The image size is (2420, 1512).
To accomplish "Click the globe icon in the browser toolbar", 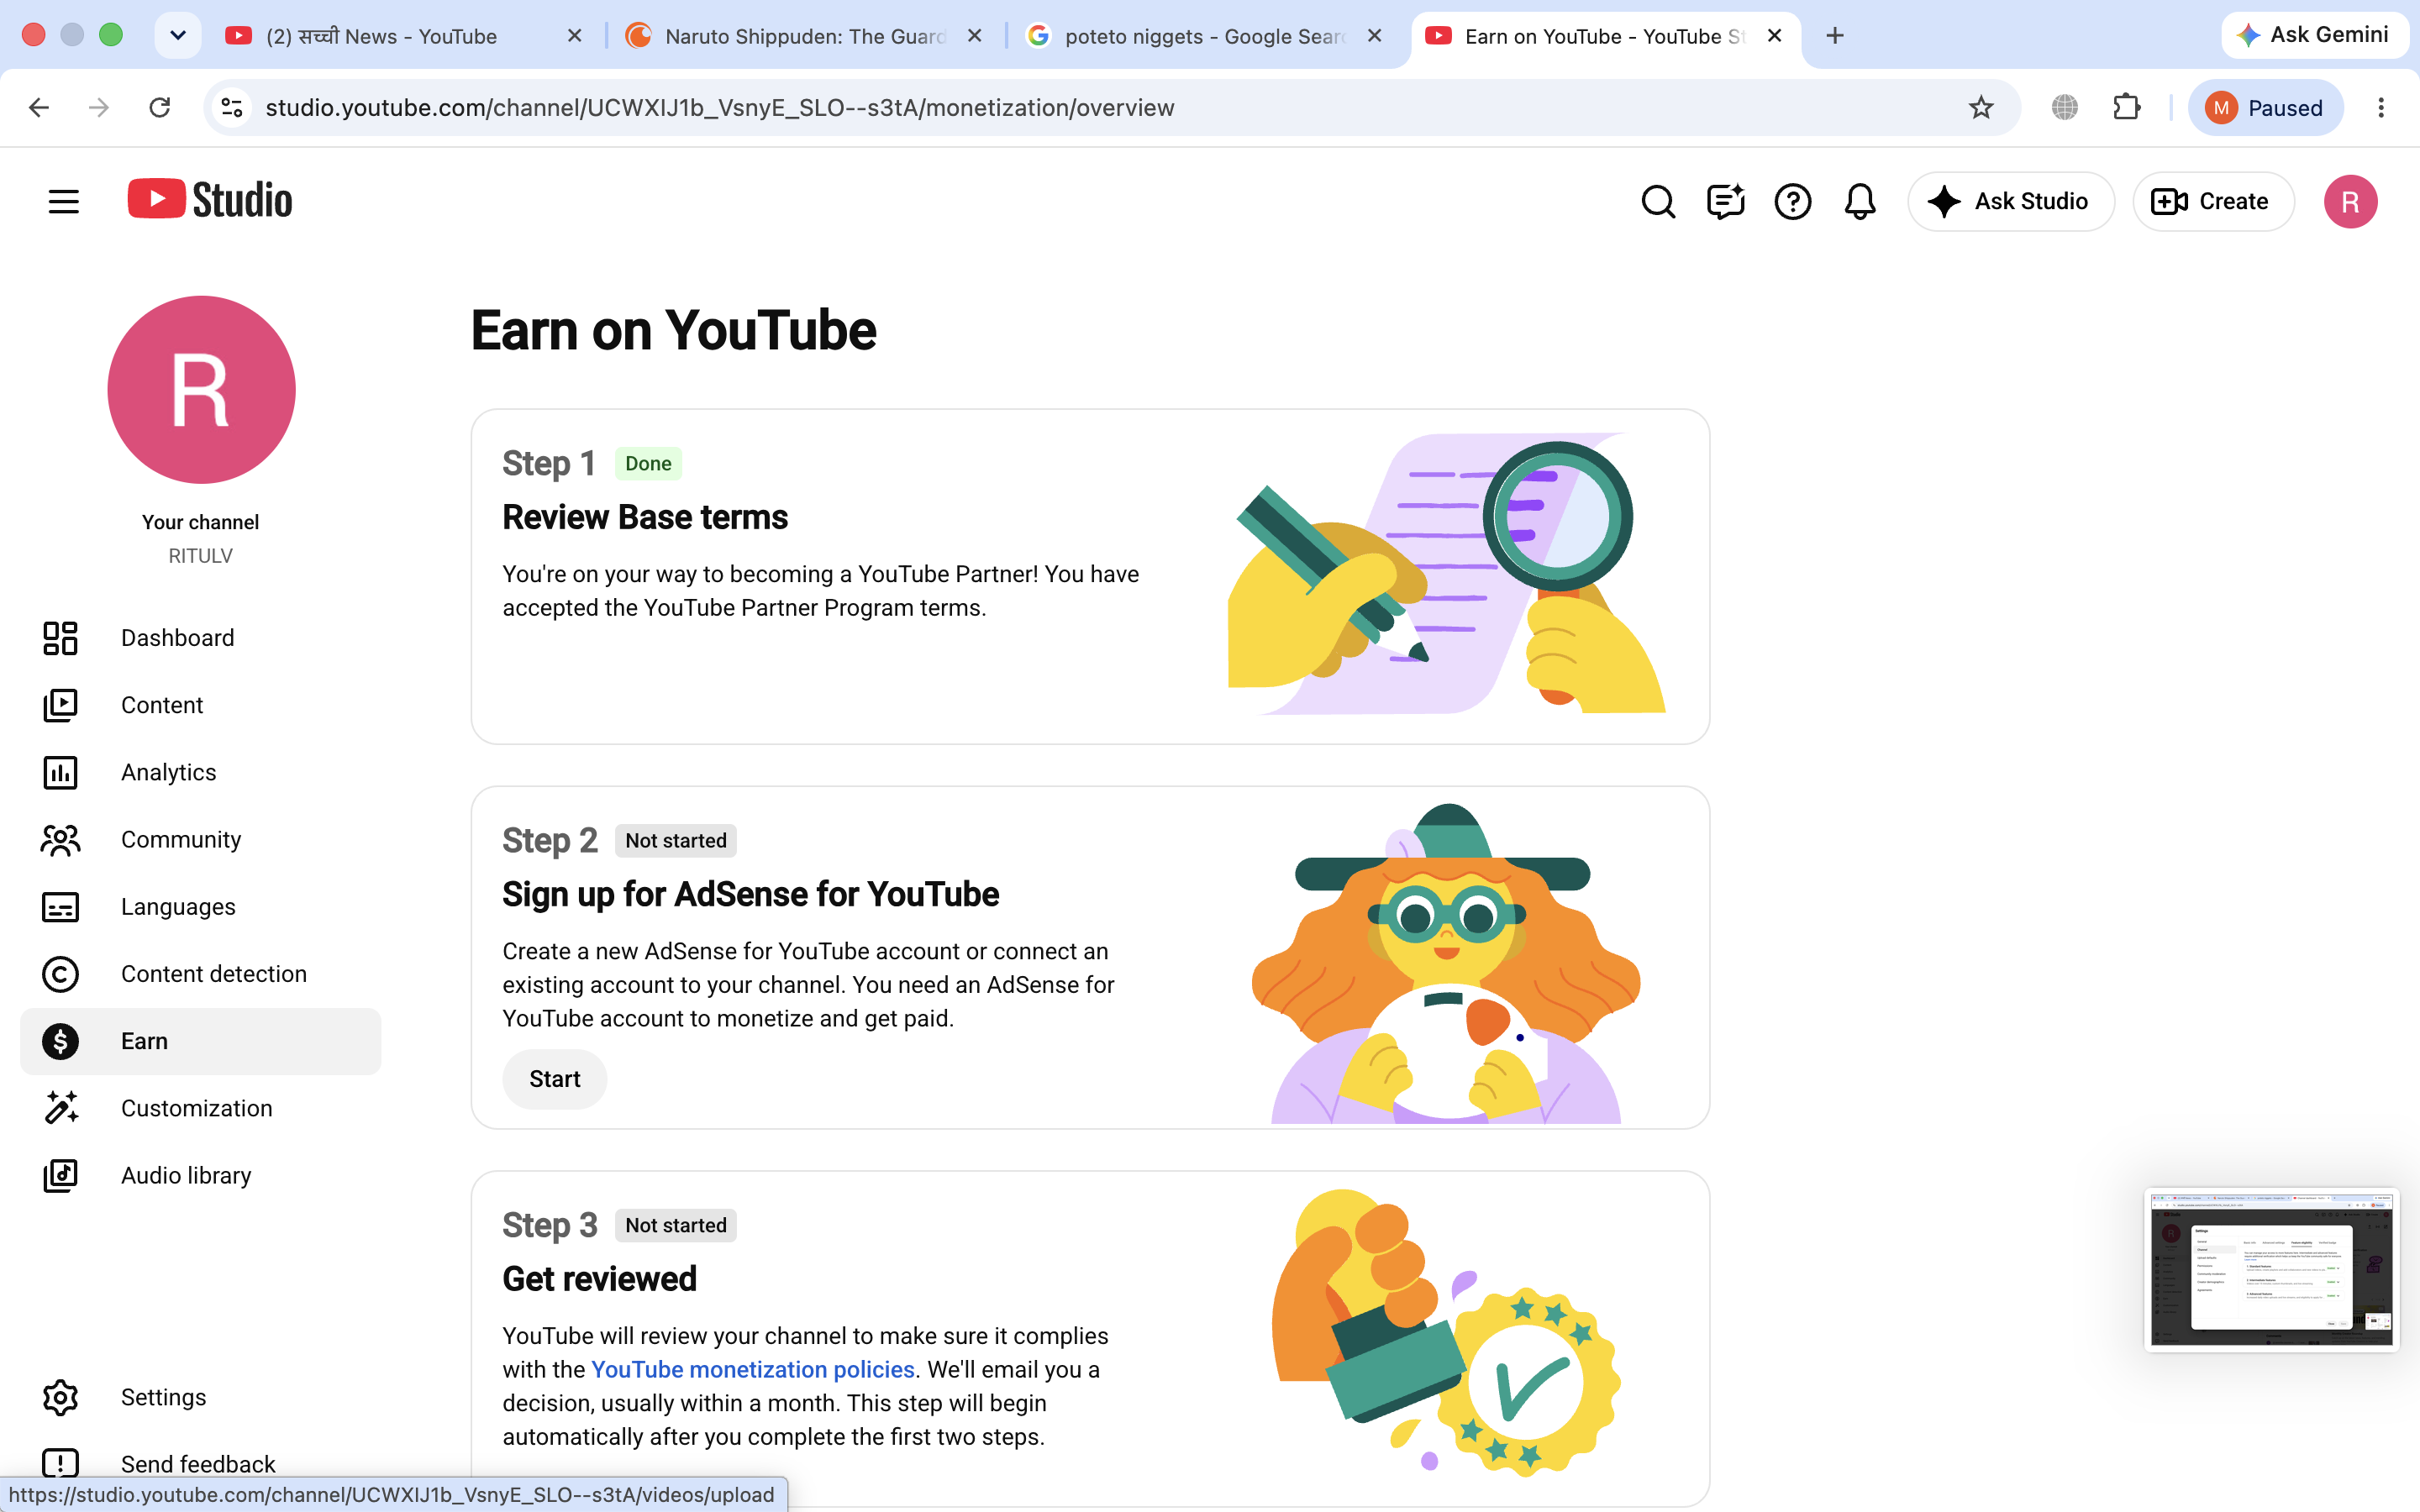I will click(x=2065, y=107).
